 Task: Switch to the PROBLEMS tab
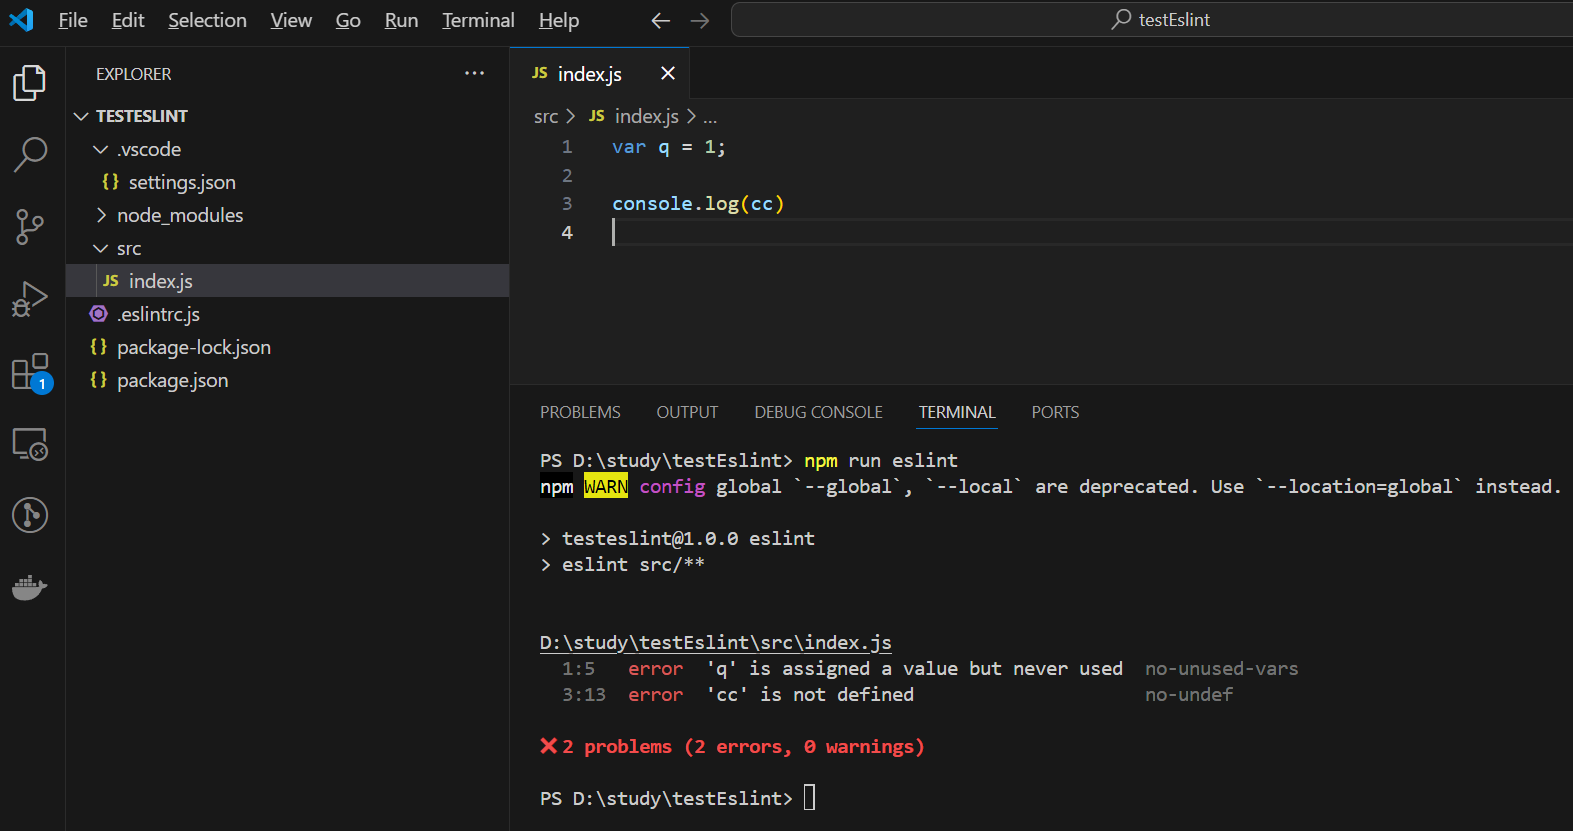[x=580, y=412]
